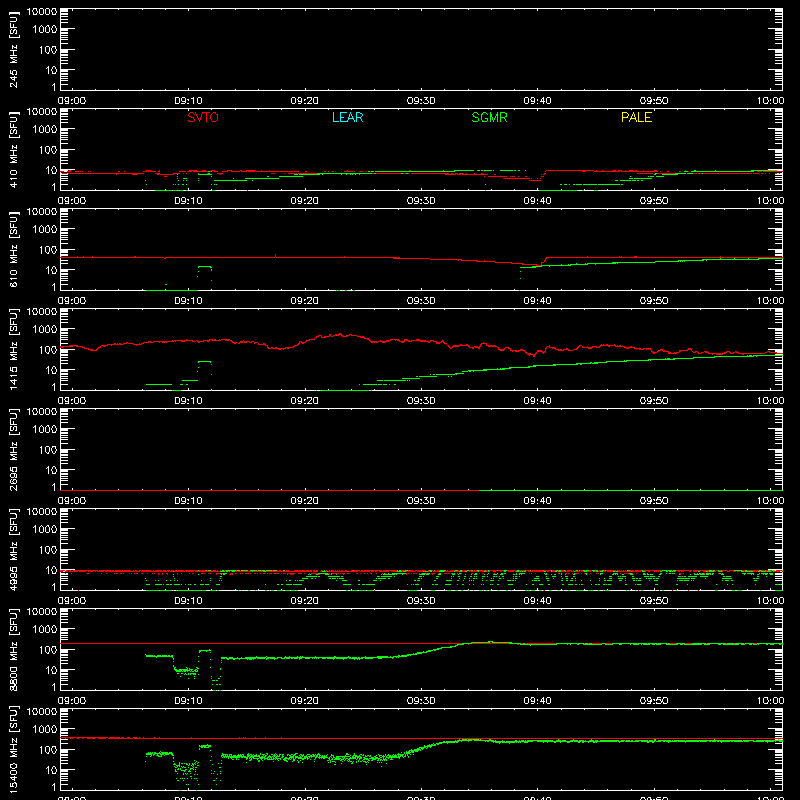
Task: Click the 10000 y-axis value of the 245 MHz panel
Action: click(x=42, y=12)
